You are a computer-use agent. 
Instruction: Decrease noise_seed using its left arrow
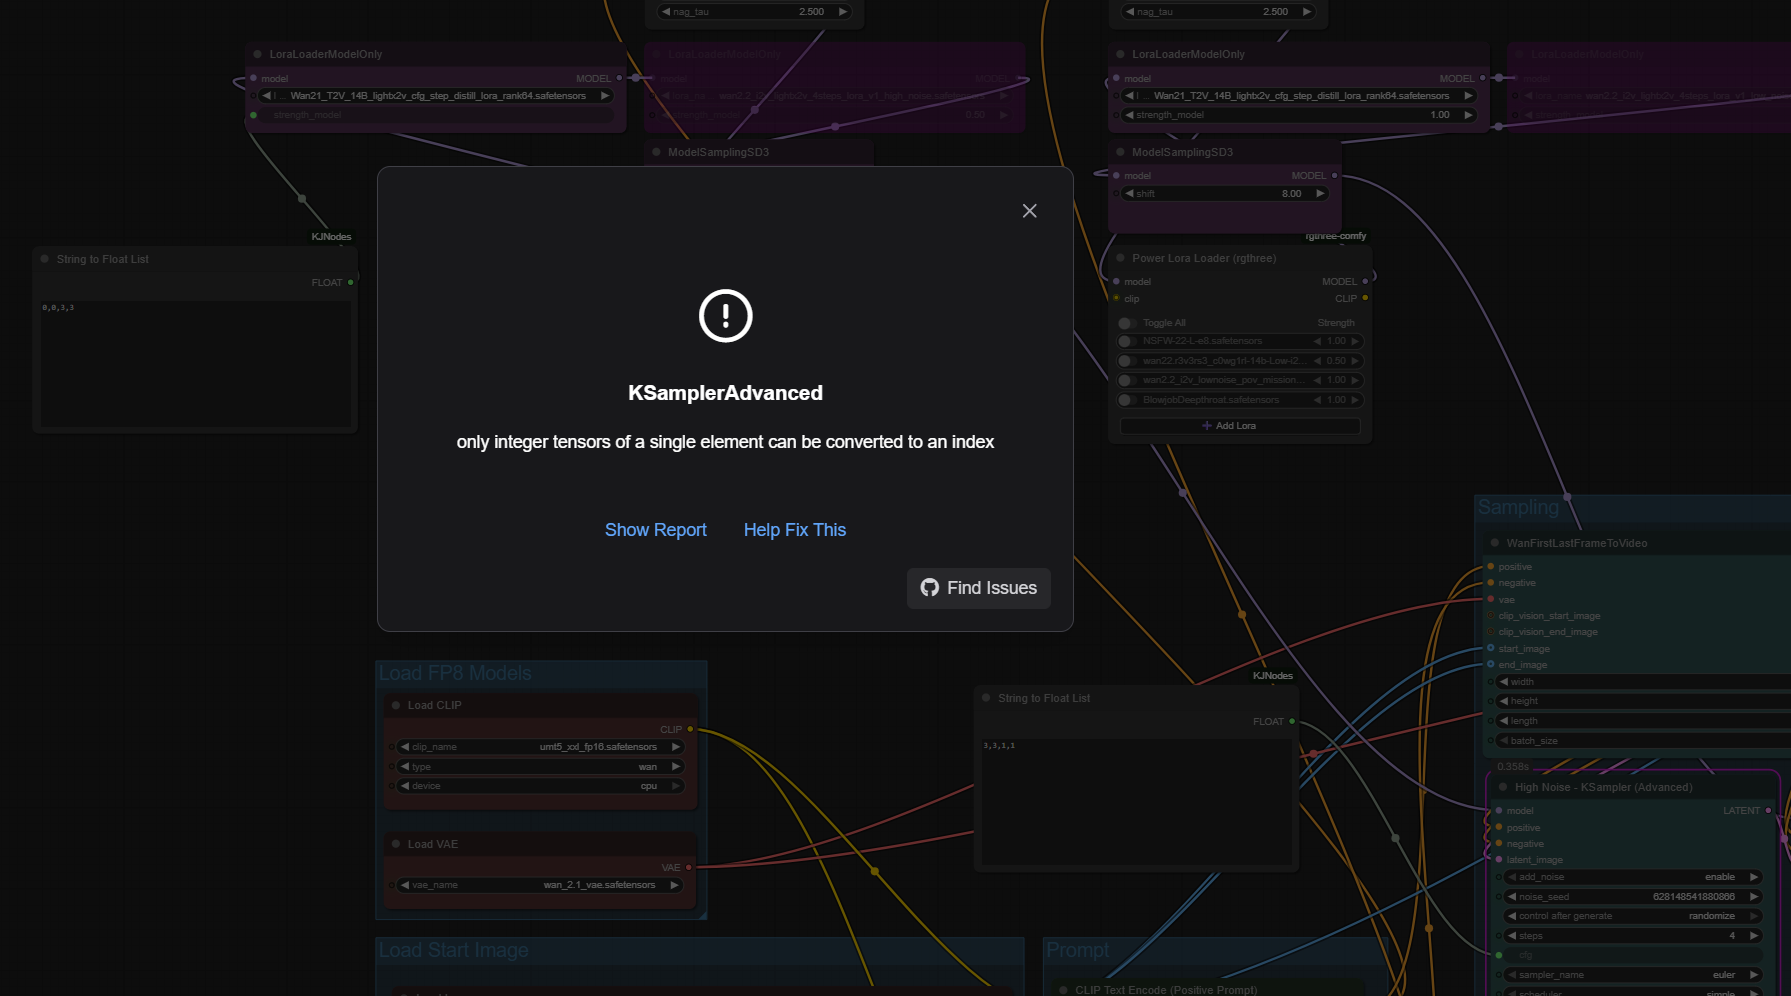tap(1512, 897)
